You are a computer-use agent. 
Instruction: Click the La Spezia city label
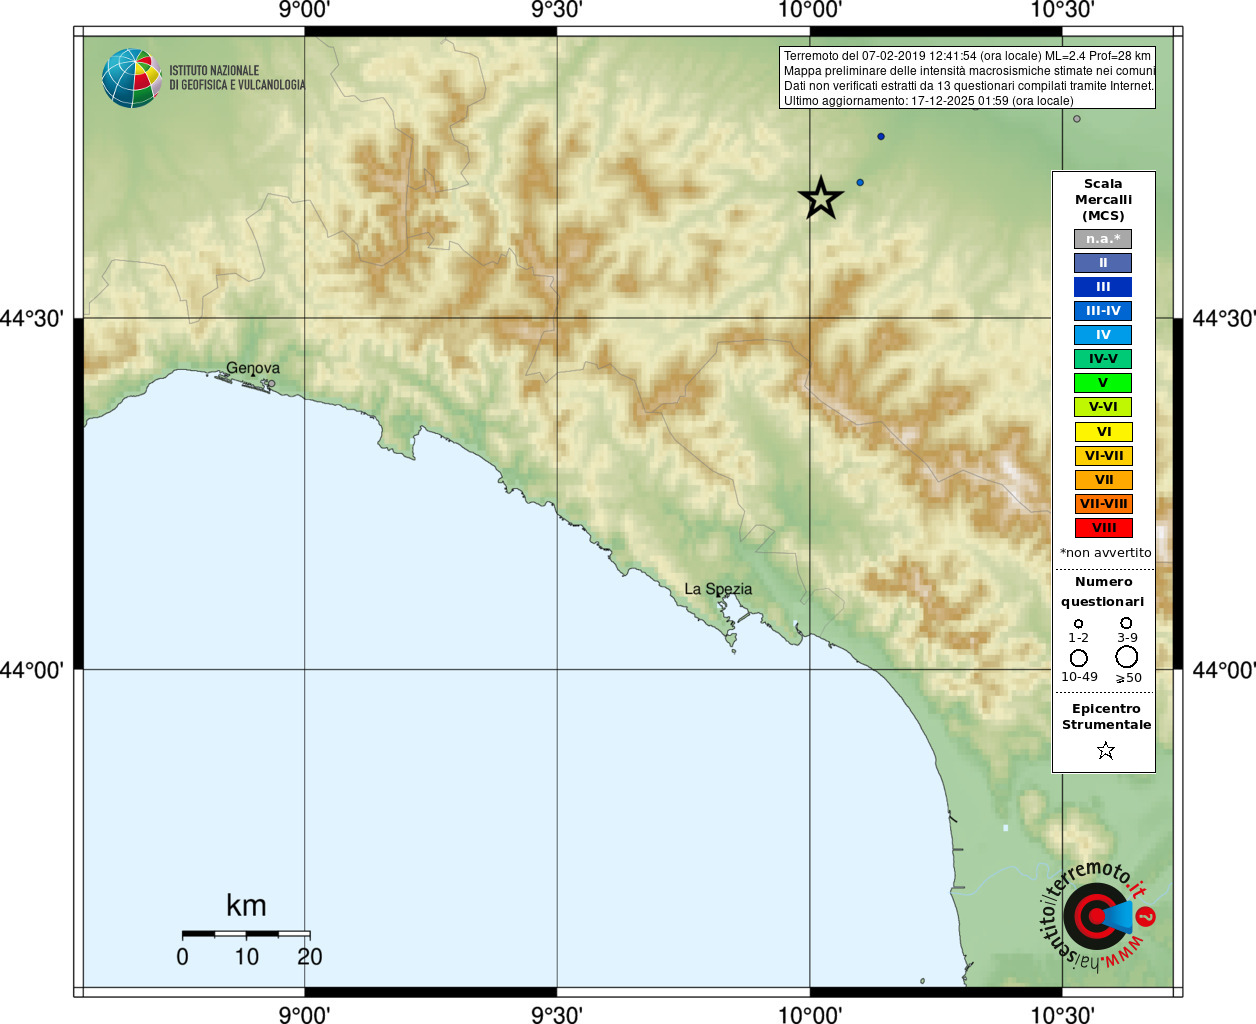coord(718,589)
